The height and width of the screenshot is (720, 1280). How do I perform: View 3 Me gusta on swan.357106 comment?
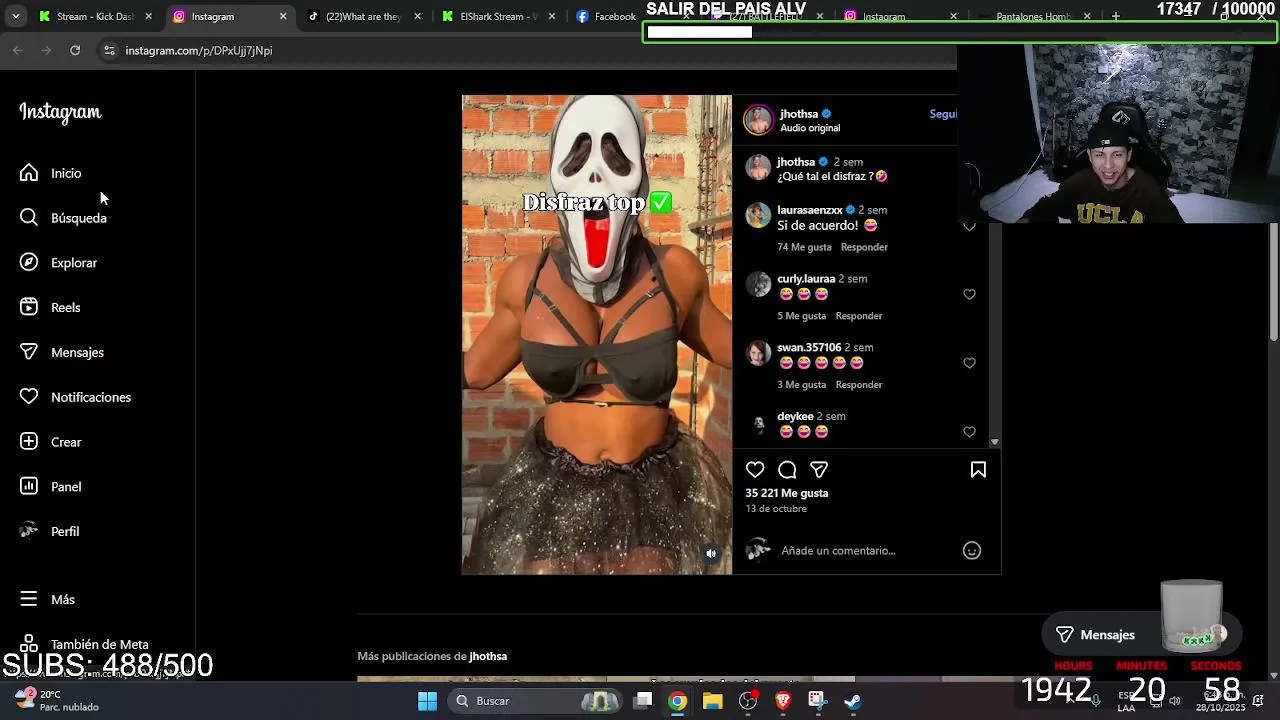pos(802,385)
